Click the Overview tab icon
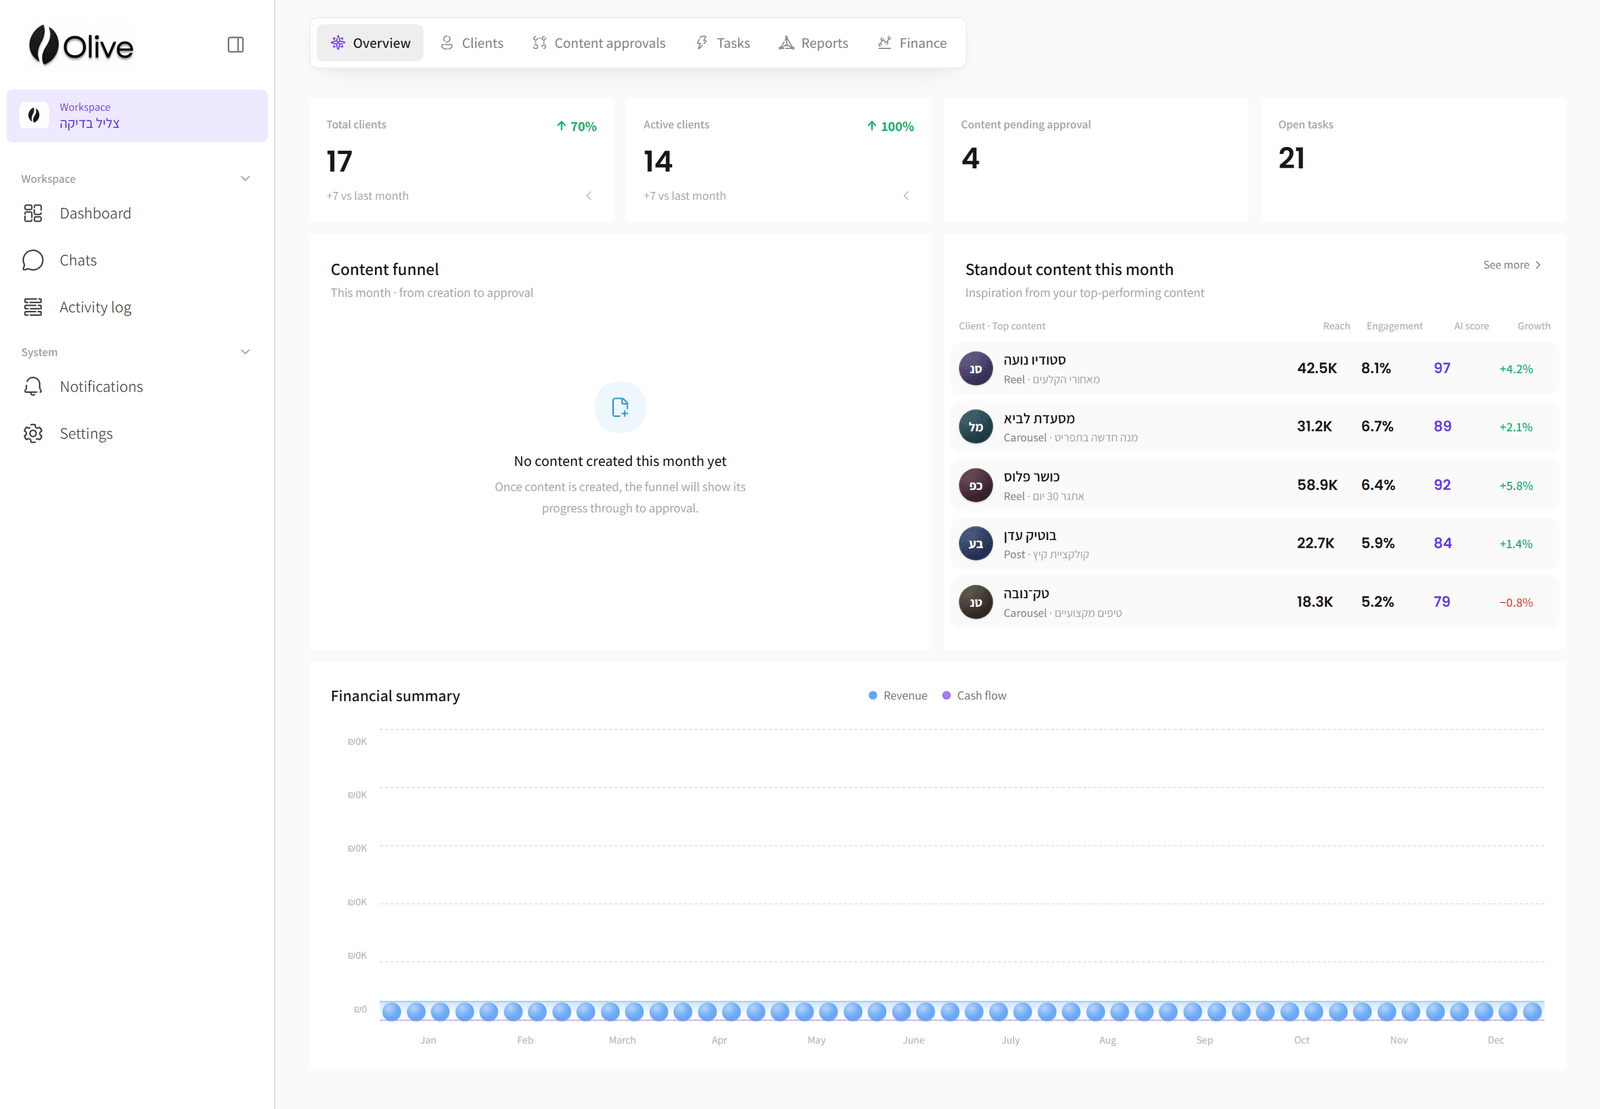Viewport: 1600px width, 1109px height. 338,43
